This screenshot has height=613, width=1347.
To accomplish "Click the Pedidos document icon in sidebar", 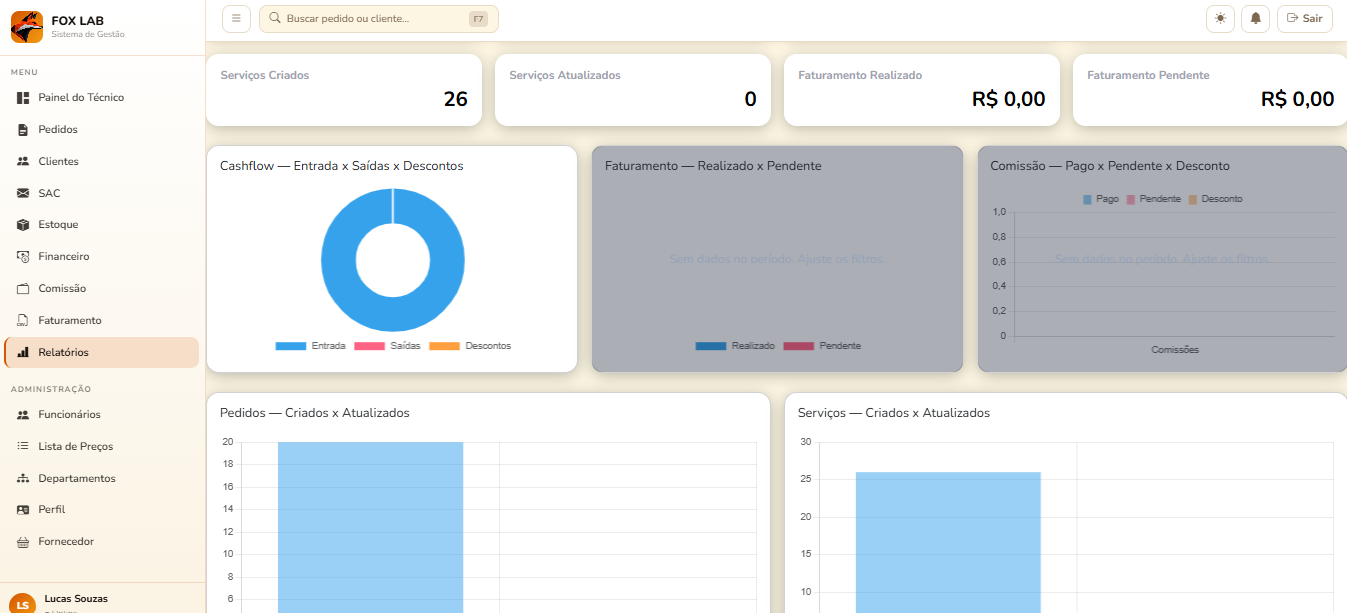I will (x=23, y=130).
